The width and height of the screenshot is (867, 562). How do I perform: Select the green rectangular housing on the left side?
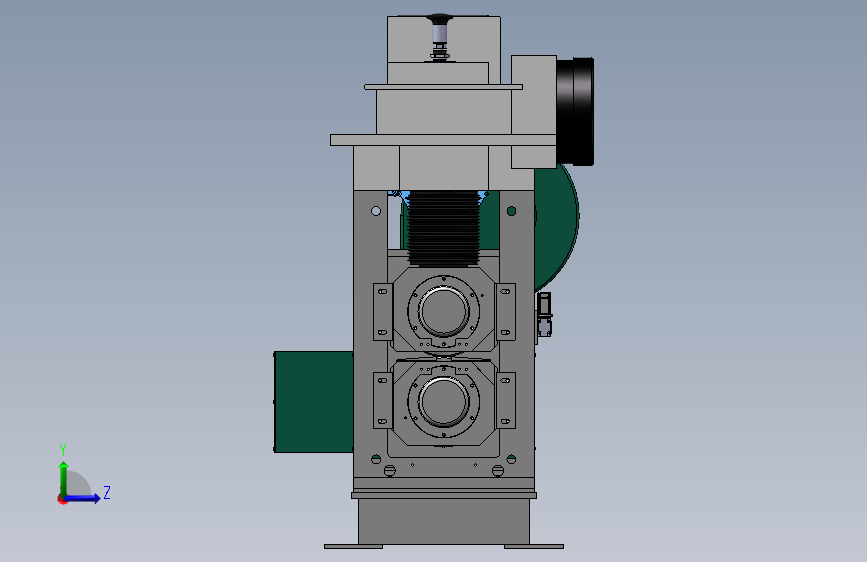pyautogui.click(x=314, y=402)
